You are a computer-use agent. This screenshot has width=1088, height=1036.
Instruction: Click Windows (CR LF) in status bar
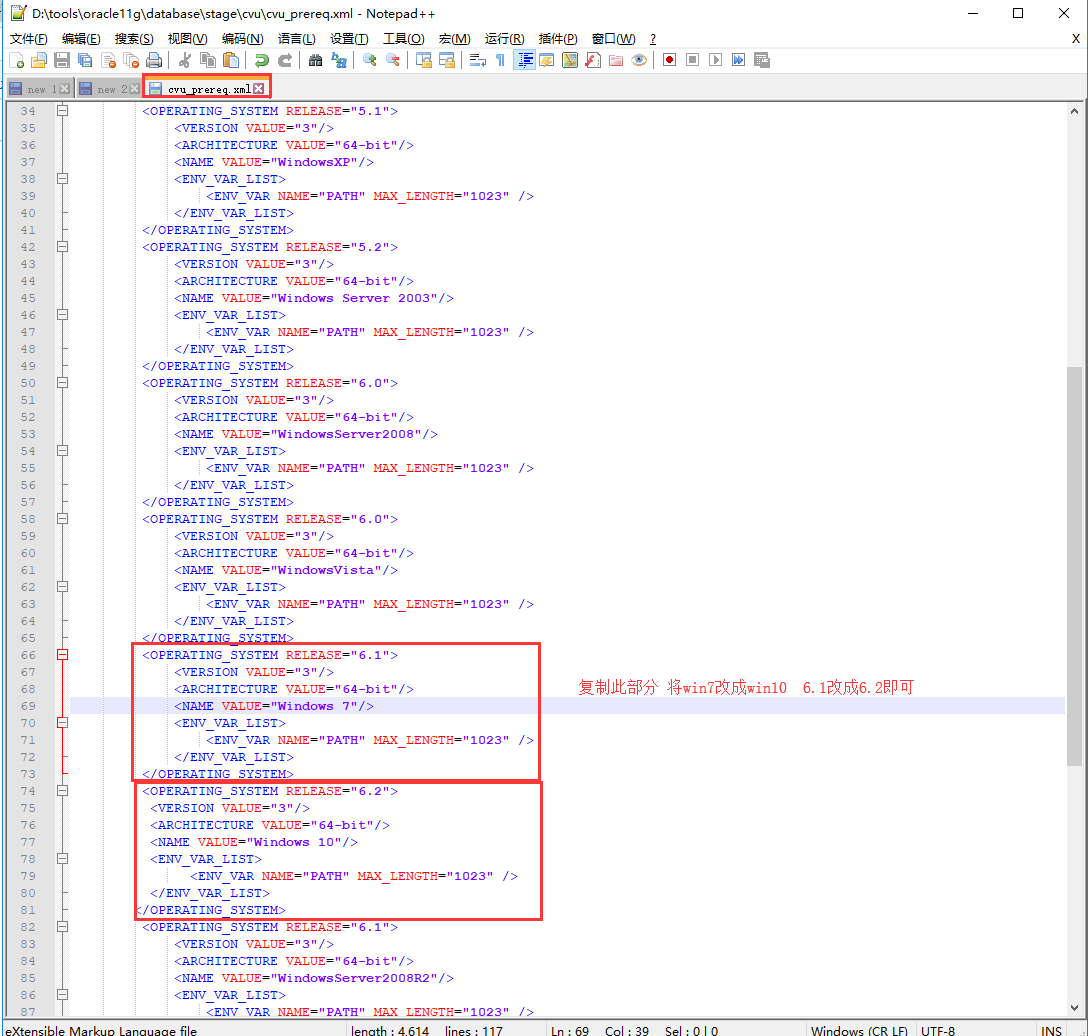tap(859, 1030)
